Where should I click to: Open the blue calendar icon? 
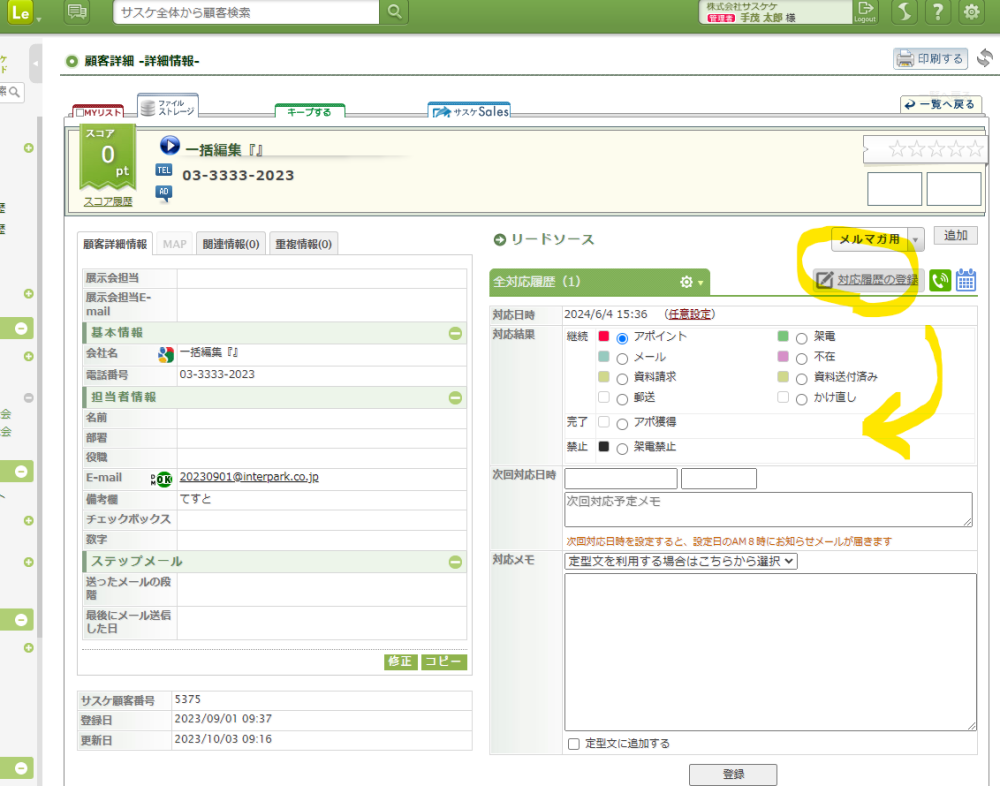pyautogui.click(x=966, y=280)
